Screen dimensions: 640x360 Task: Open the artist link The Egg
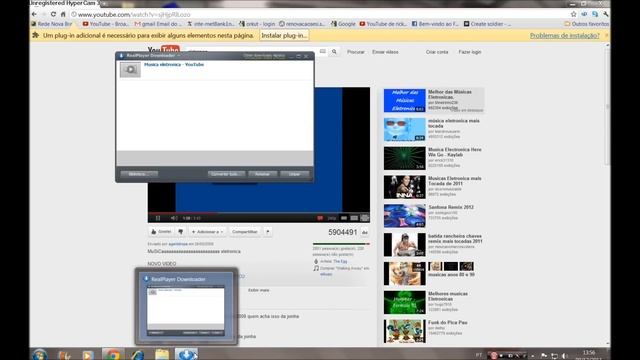click(340, 261)
